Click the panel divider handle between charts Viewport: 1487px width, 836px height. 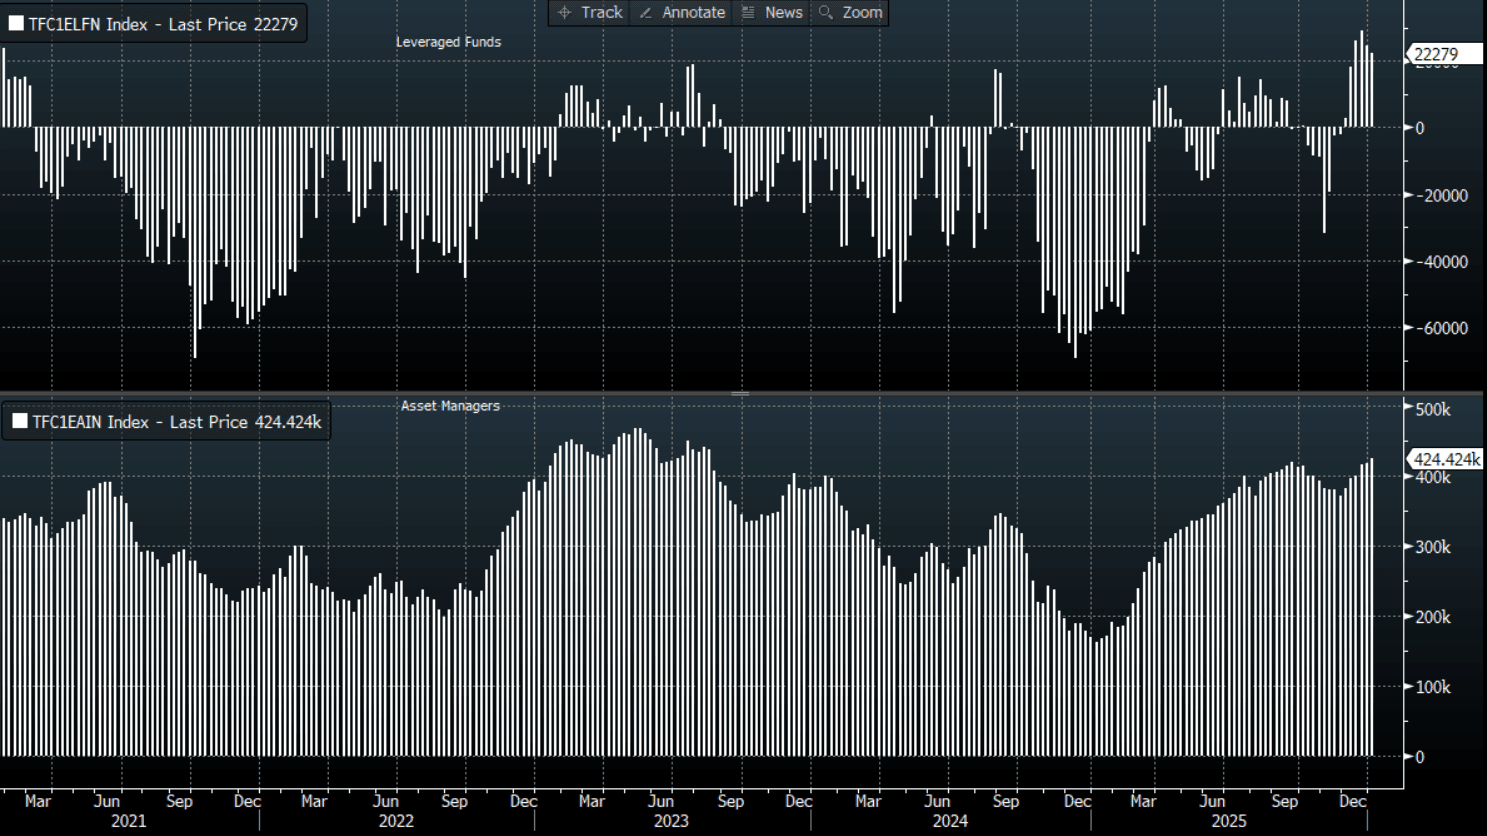pyautogui.click(x=740, y=394)
